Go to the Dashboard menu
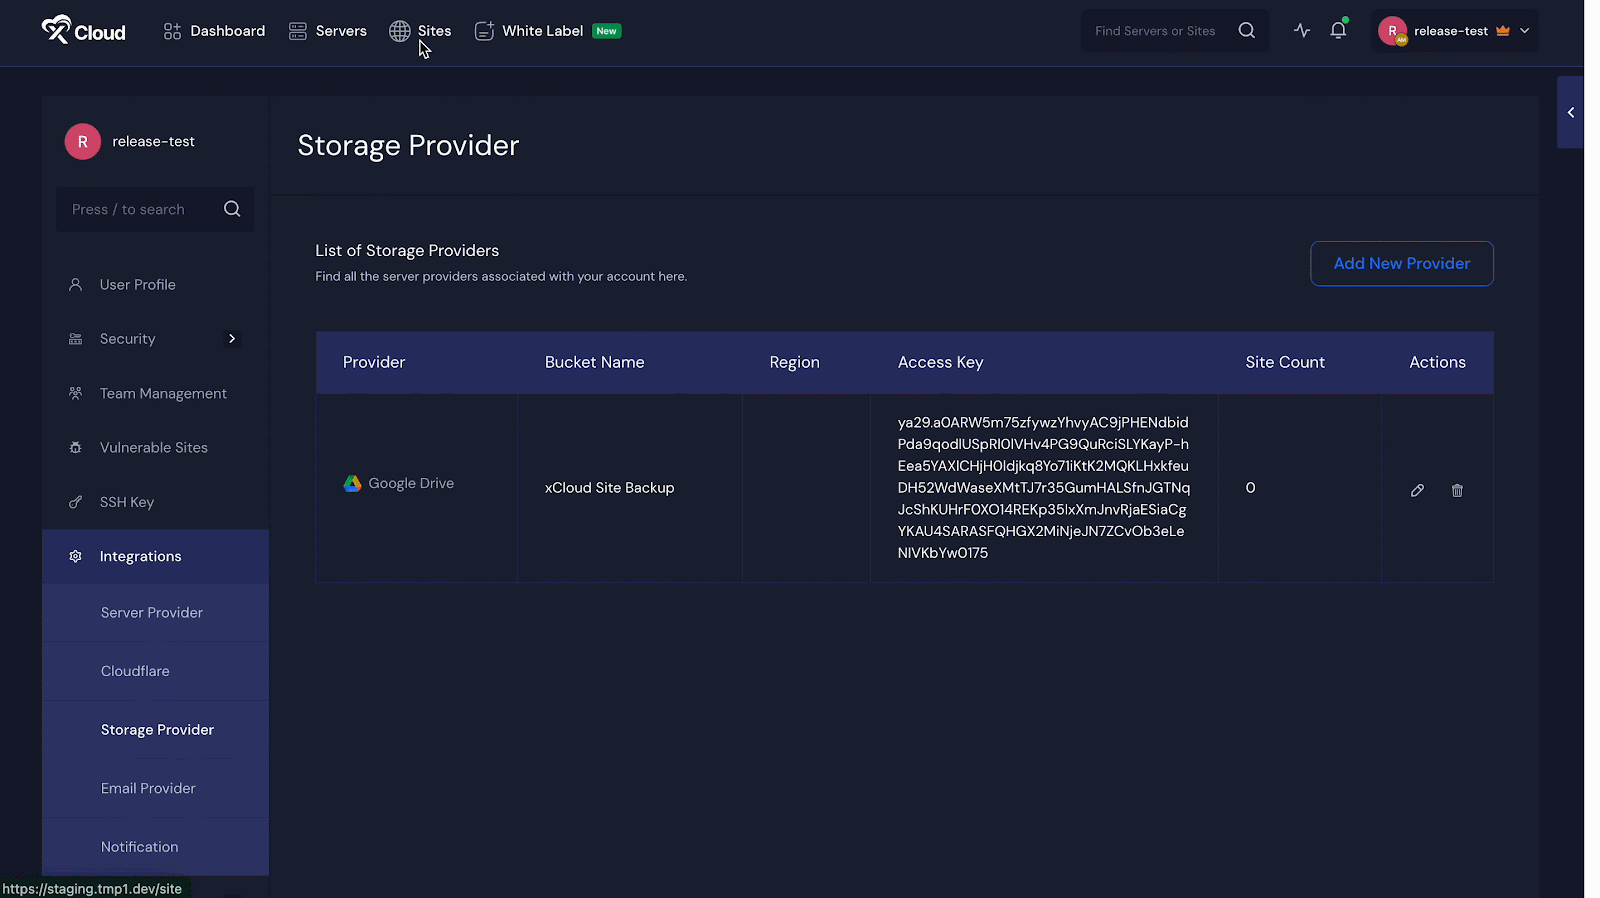Viewport: 1600px width, 898px height. click(214, 31)
